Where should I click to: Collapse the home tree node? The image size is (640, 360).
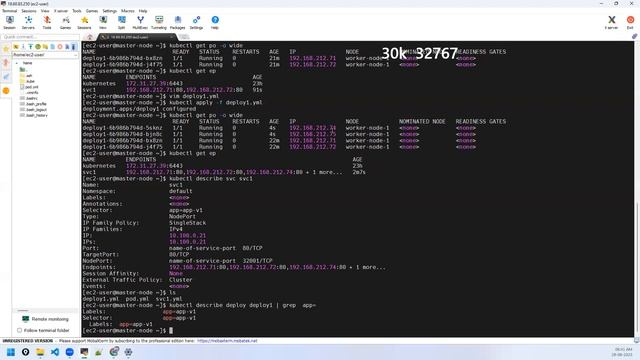tap(17, 63)
